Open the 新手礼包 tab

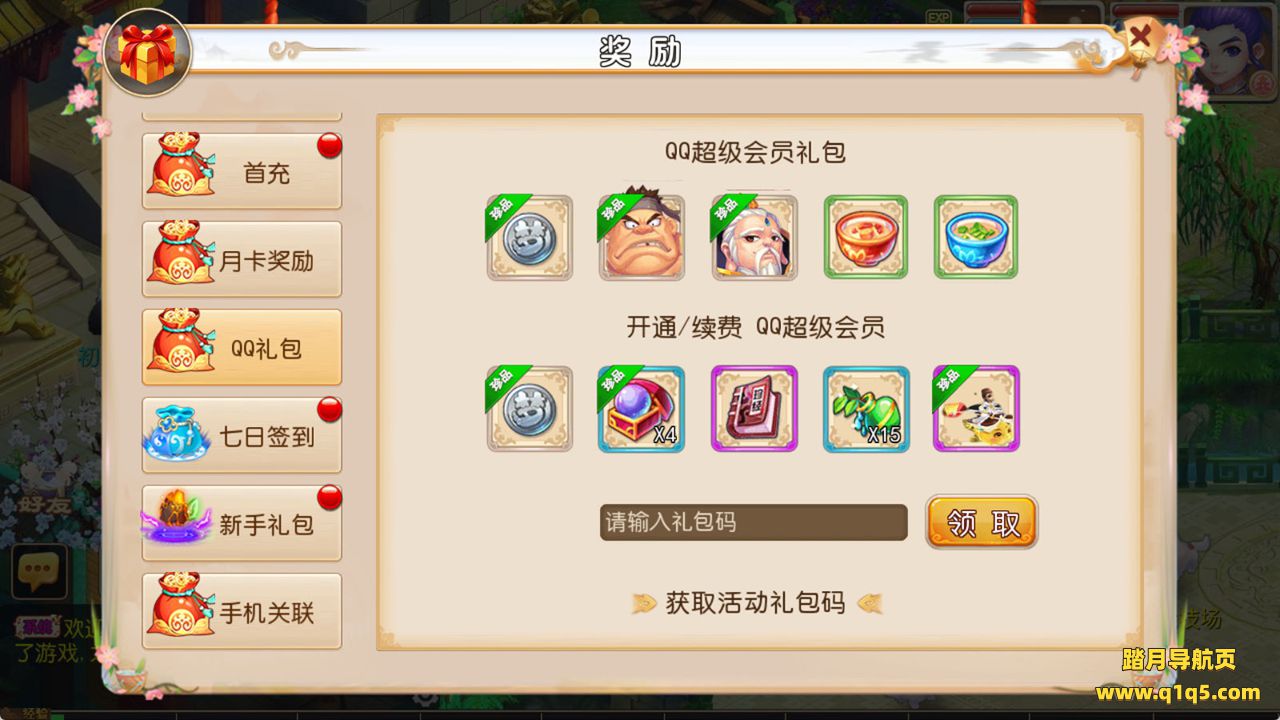click(x=242, y=524)
